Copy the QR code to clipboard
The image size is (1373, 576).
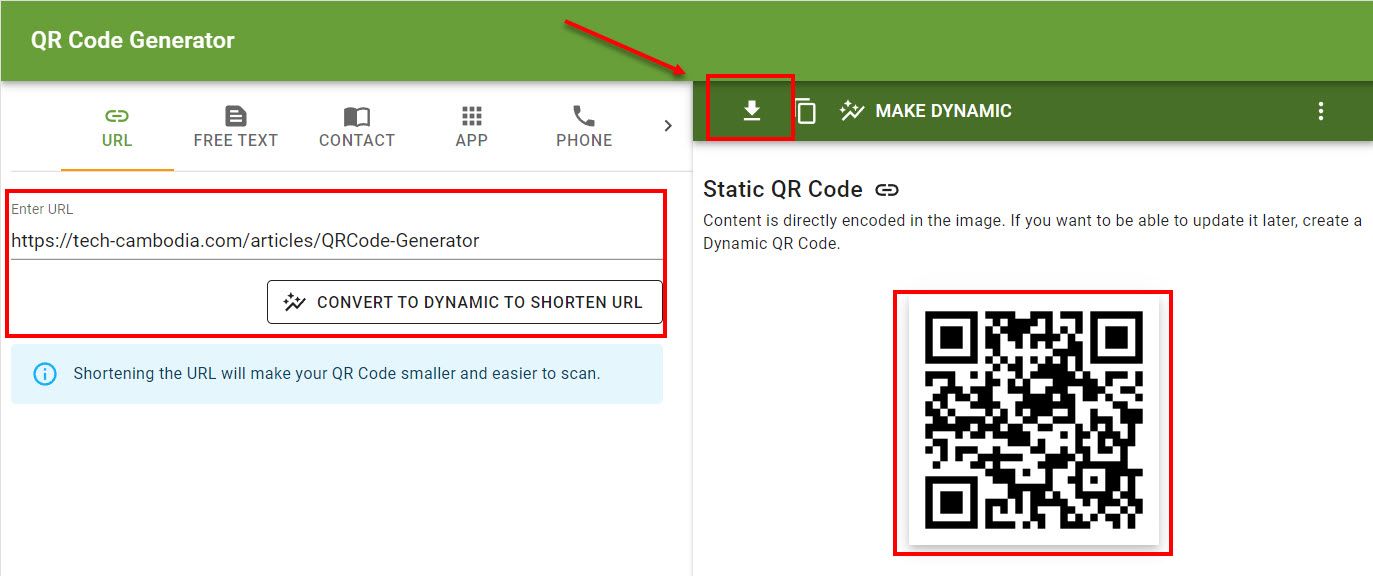coord(805,111)
